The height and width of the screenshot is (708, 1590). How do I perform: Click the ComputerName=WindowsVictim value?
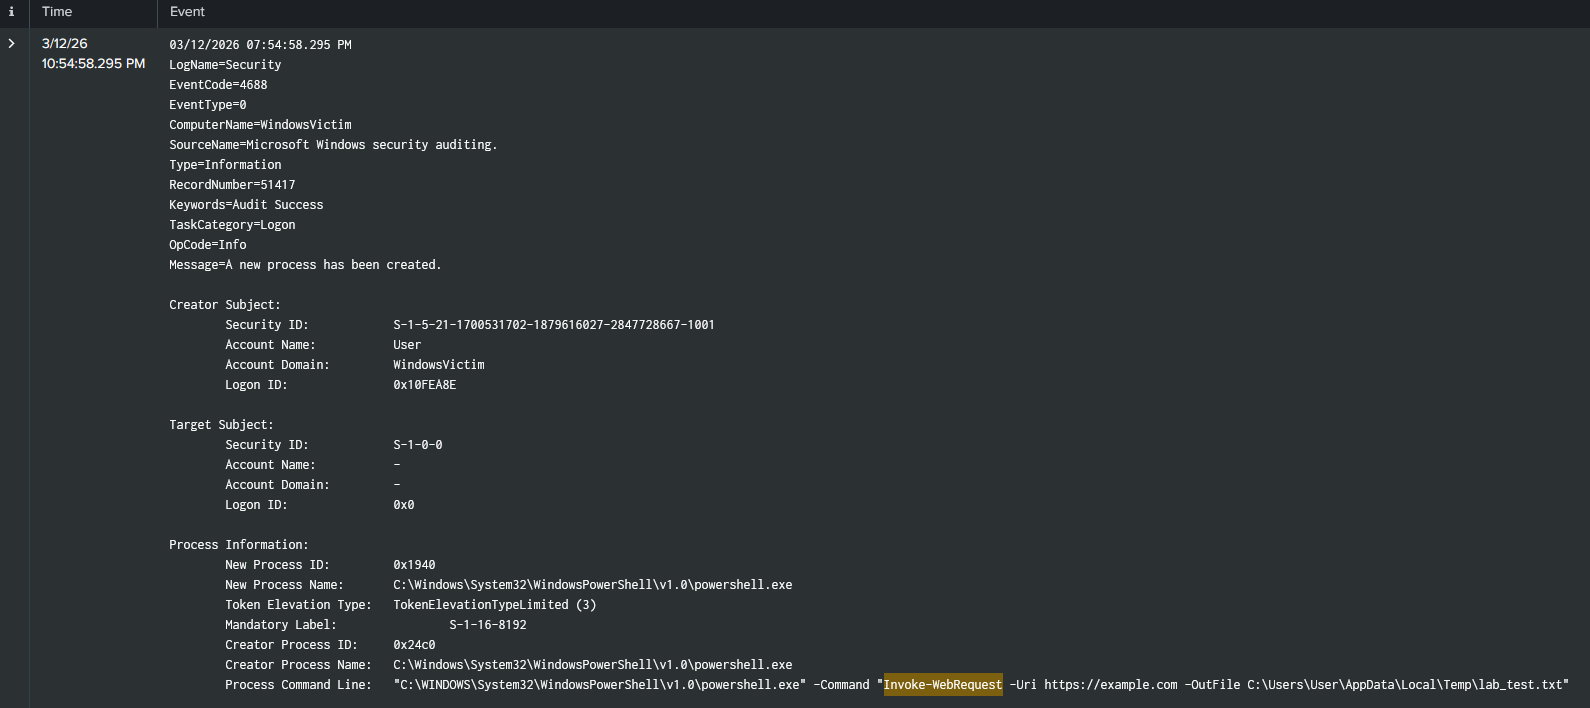260,125
